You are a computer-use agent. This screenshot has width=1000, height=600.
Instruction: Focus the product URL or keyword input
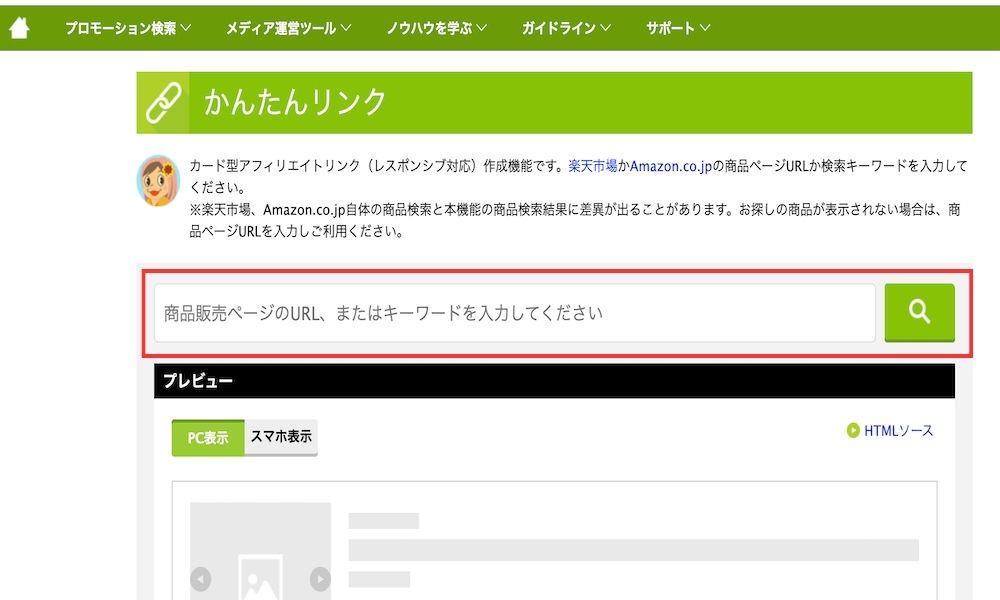[514, 313]
